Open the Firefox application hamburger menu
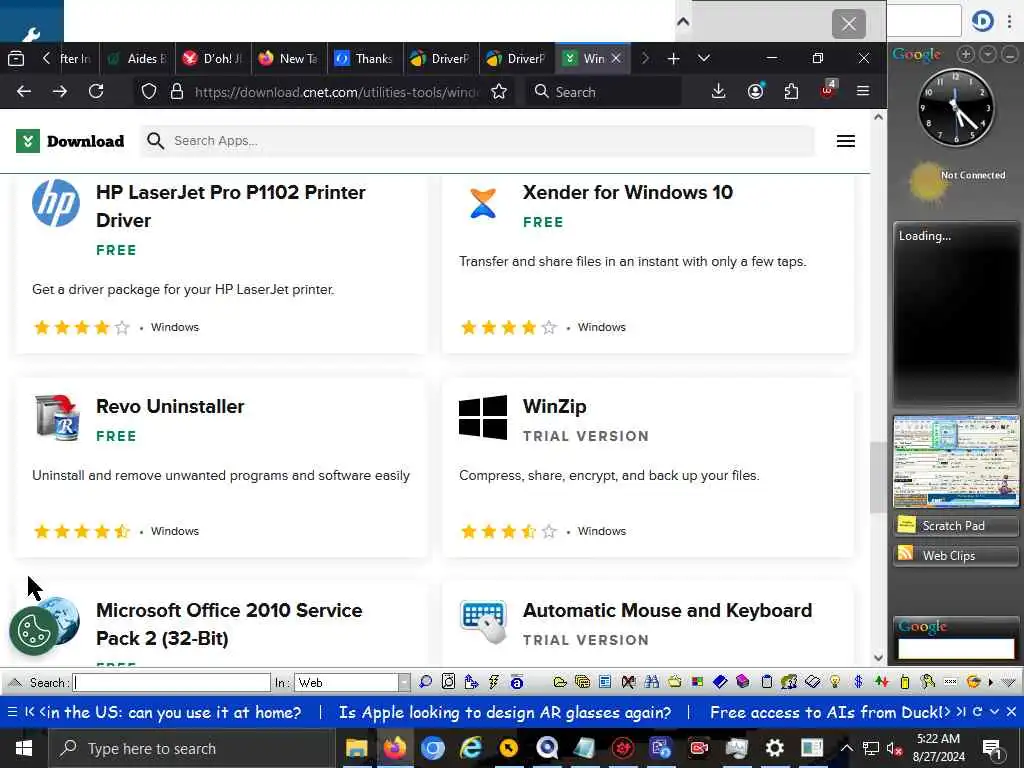 [x=863, y=91]
